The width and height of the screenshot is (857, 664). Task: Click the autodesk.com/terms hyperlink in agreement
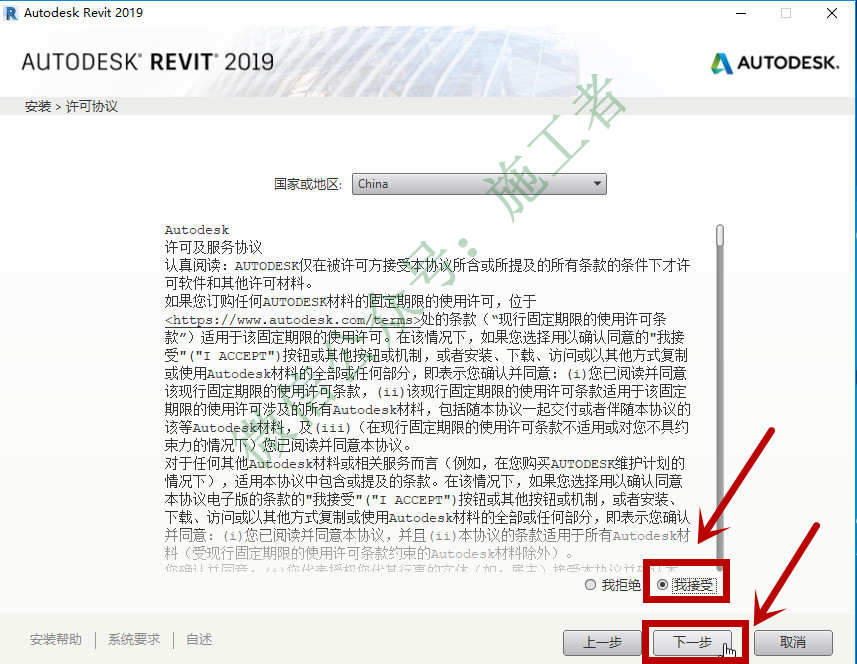(293, 320)
